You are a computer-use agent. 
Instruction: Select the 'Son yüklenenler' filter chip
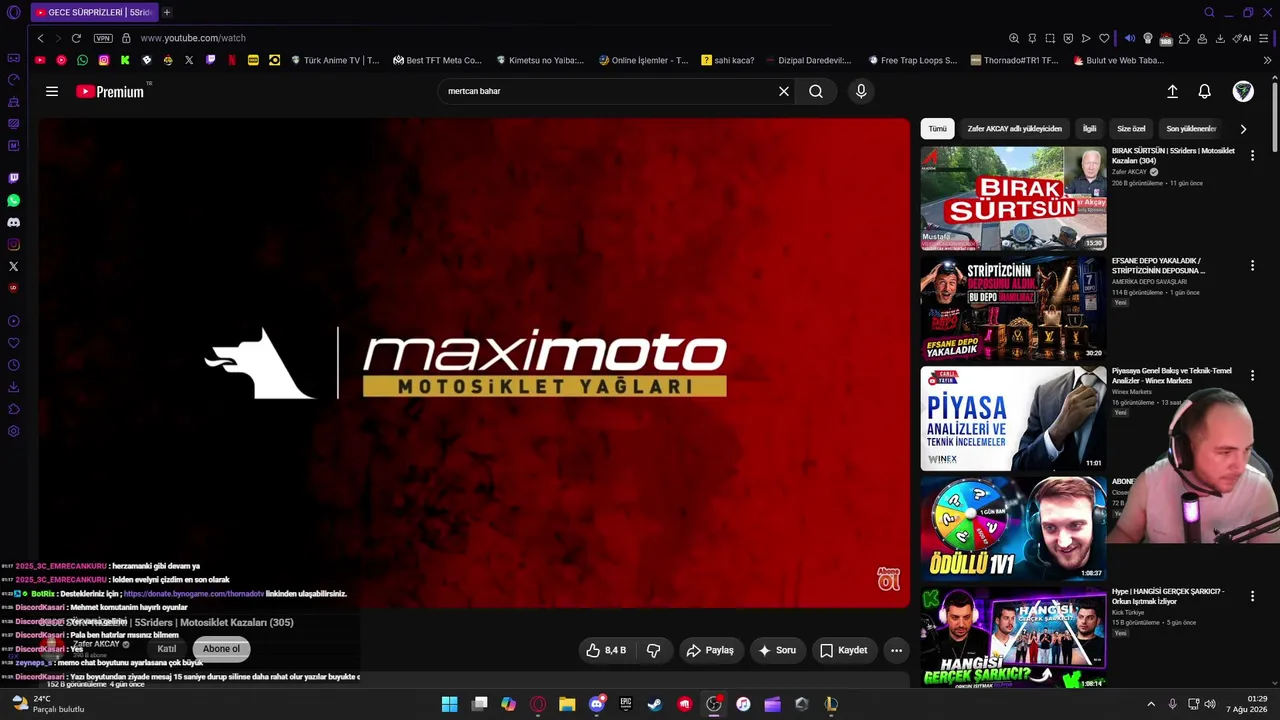point(1191,129)
